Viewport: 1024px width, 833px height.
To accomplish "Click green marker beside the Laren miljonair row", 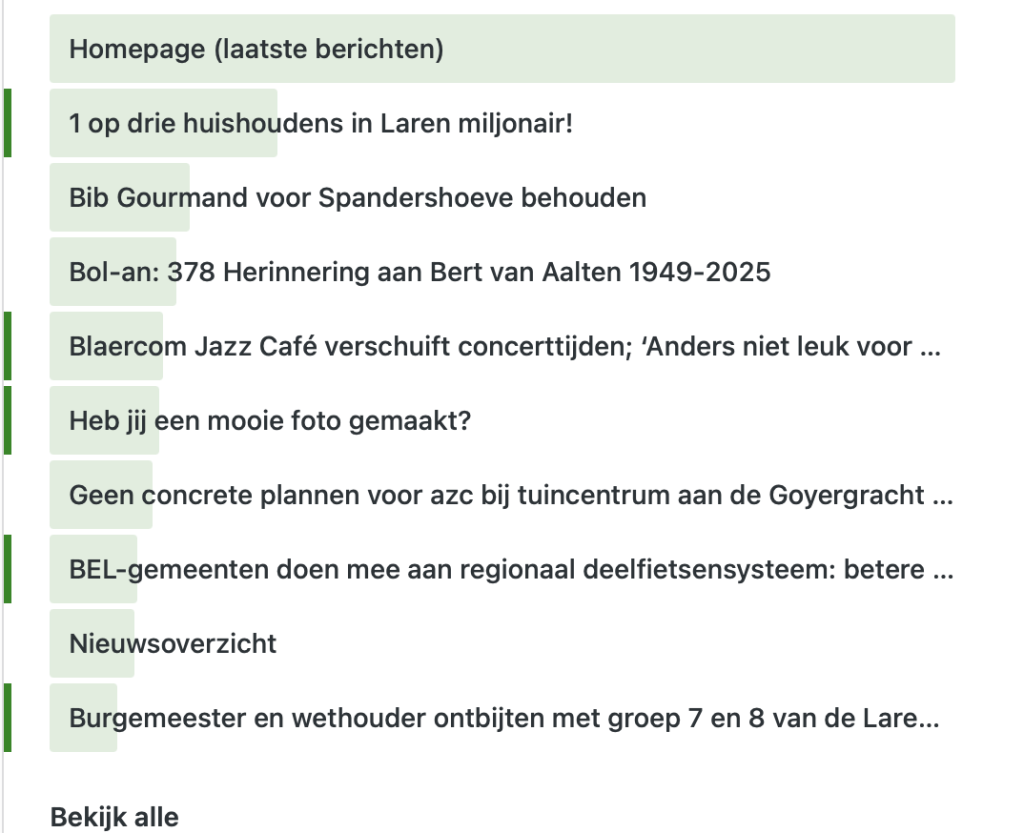I will coord(8,123).
